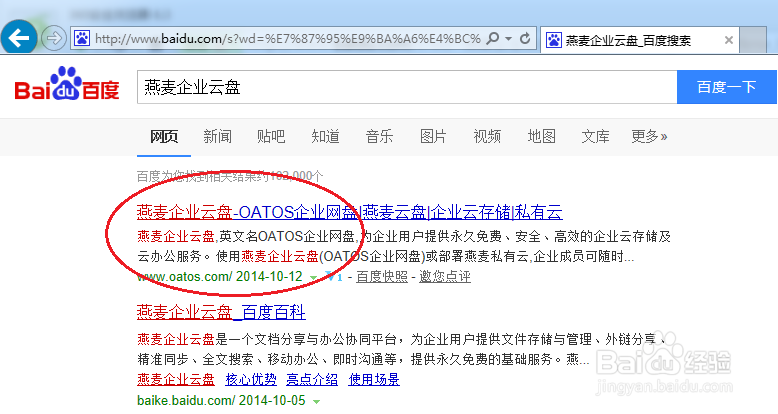Image resolution: width=778 pixels, height=414 pixels.
Task: Click the search input field with 燕麦企业云盘
Action: (407, 87)
